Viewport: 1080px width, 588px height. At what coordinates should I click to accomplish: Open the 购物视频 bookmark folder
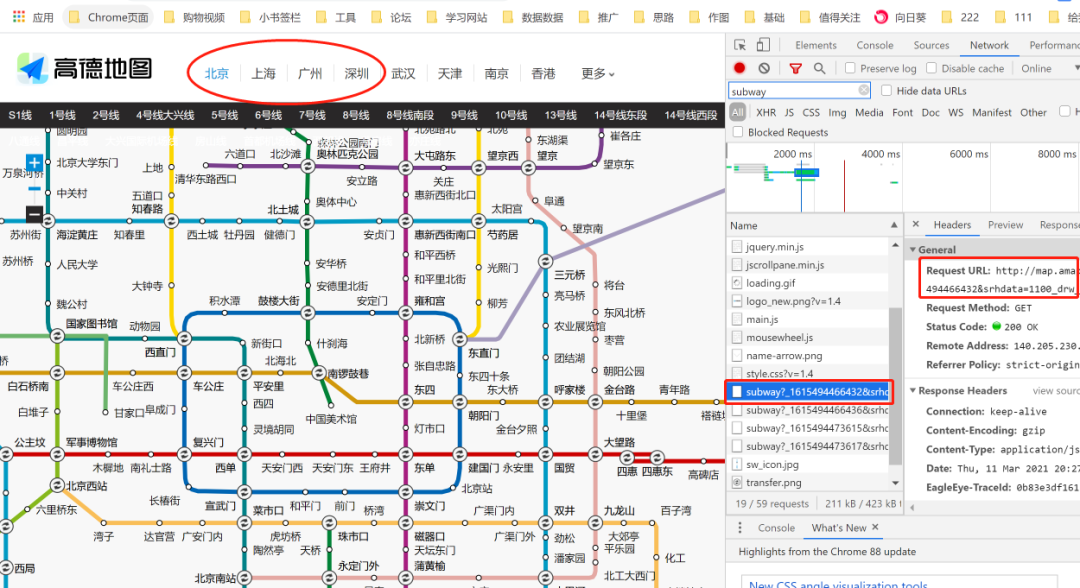click(195, 17)
